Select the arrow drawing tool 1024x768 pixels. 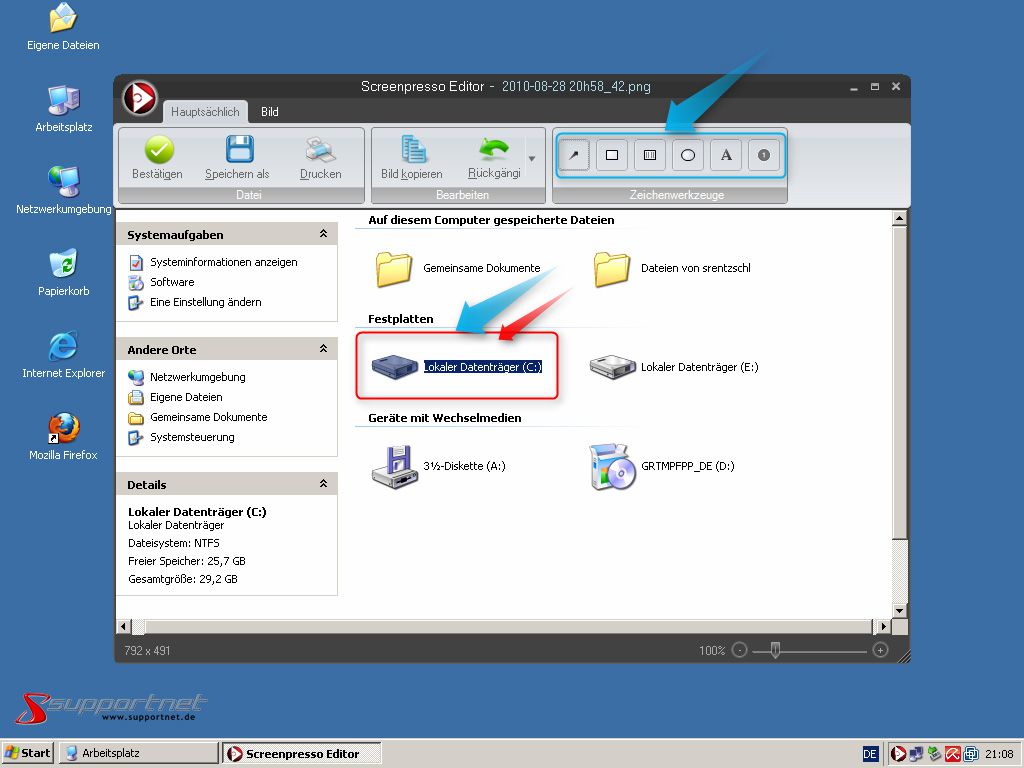(x=574, y=155)
